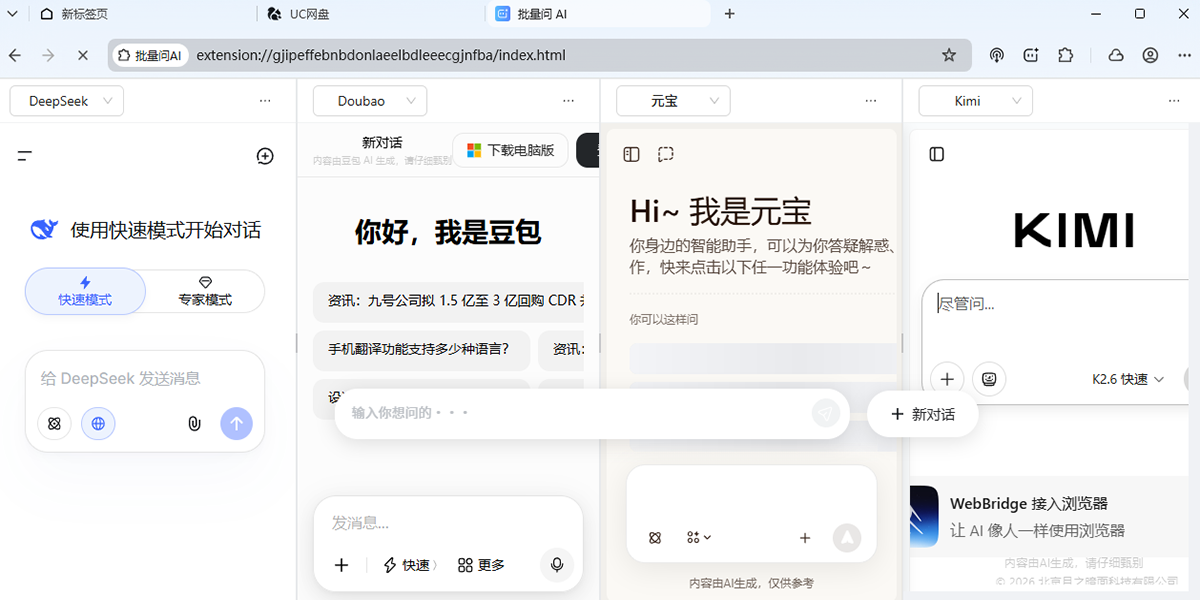Click the browser cloud sync icon

pos(1116,55)
